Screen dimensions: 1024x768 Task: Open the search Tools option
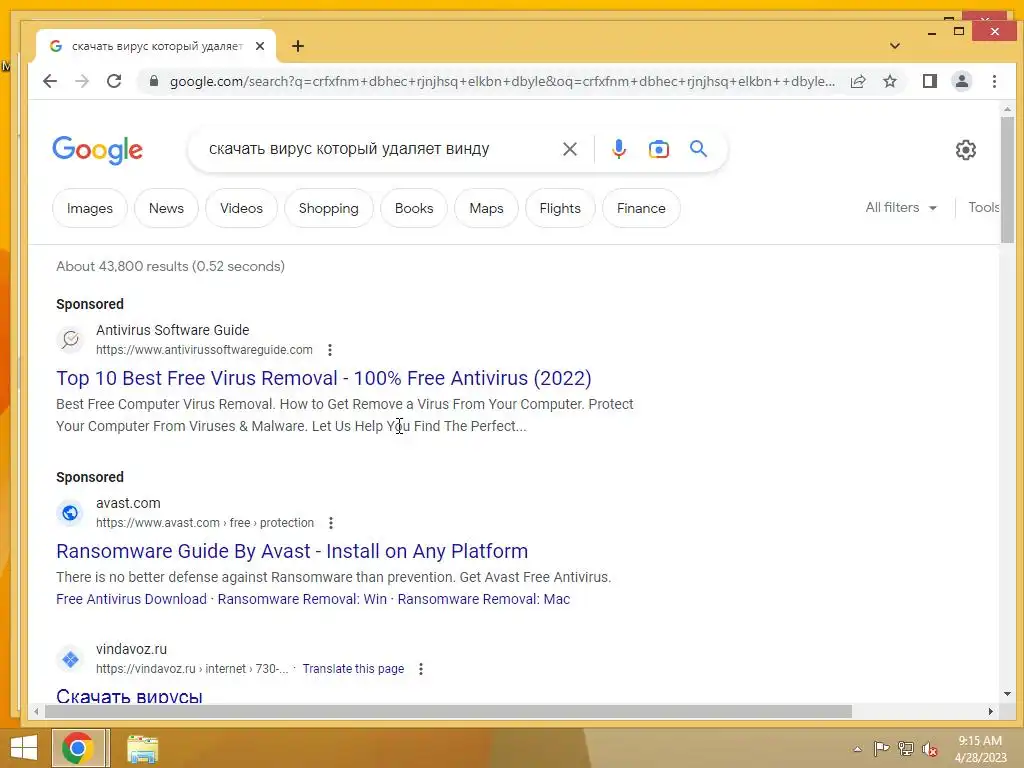pyautogui.click(x=984, y=208)
